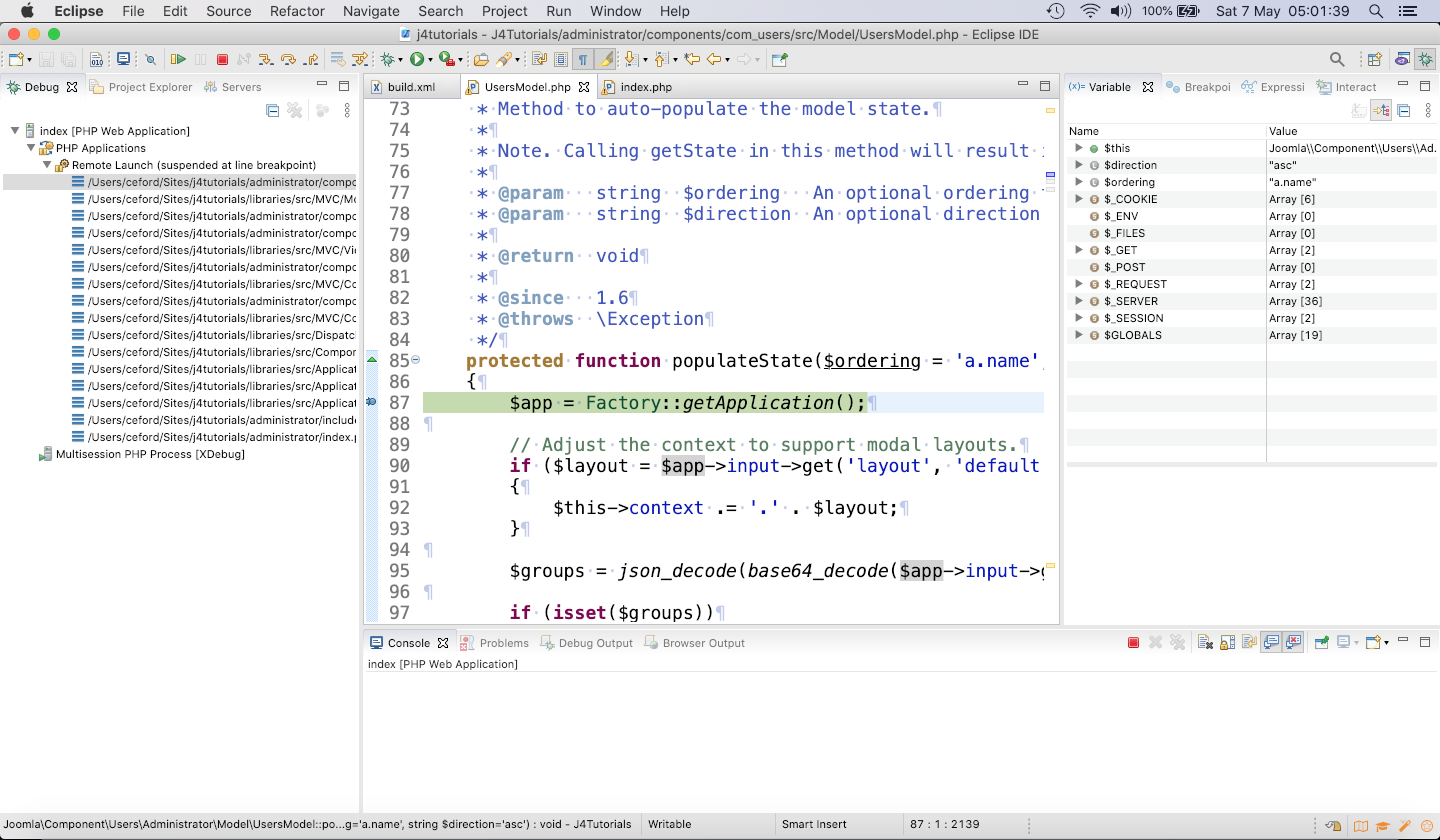Open the Refactor menu
The image size is (1440, 840).
(297, 12)
